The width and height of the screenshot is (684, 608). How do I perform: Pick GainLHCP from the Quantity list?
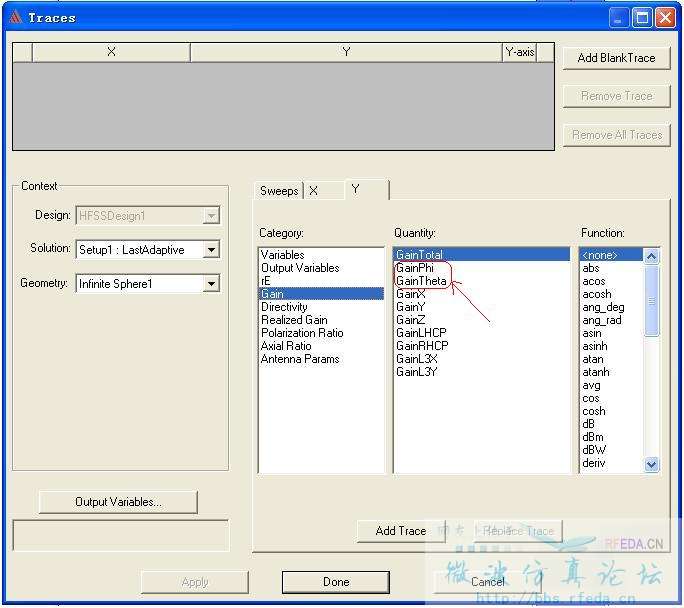[x=421, y=333]
